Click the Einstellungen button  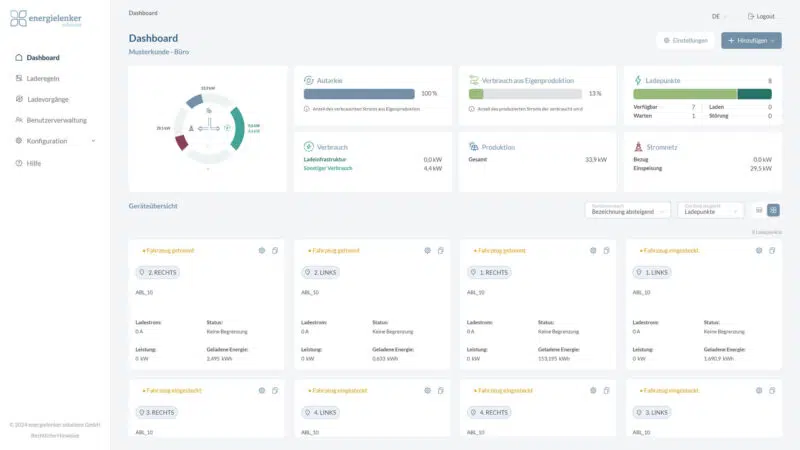click(x=686, y=41)
